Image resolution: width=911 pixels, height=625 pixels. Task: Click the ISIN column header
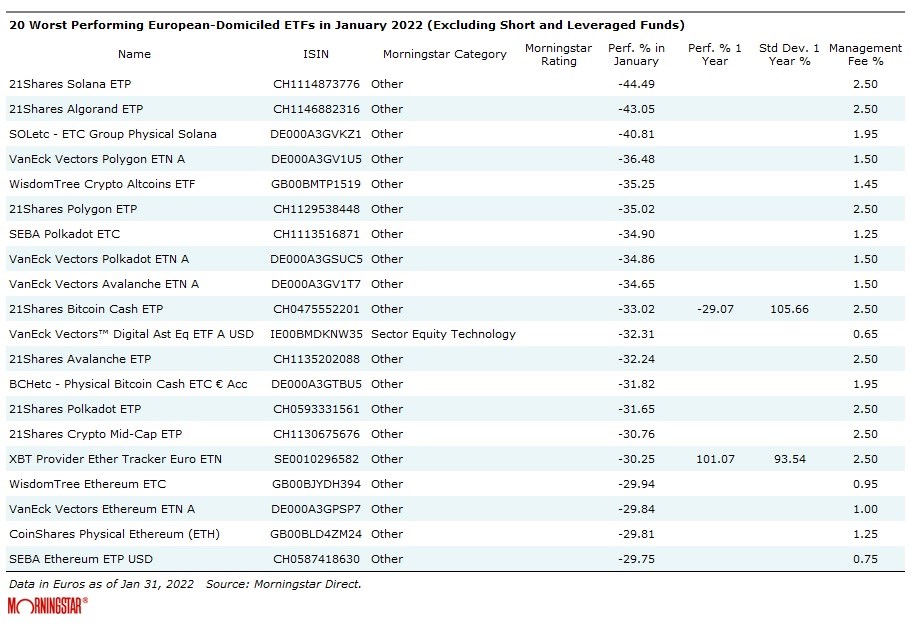coord(314,54)
